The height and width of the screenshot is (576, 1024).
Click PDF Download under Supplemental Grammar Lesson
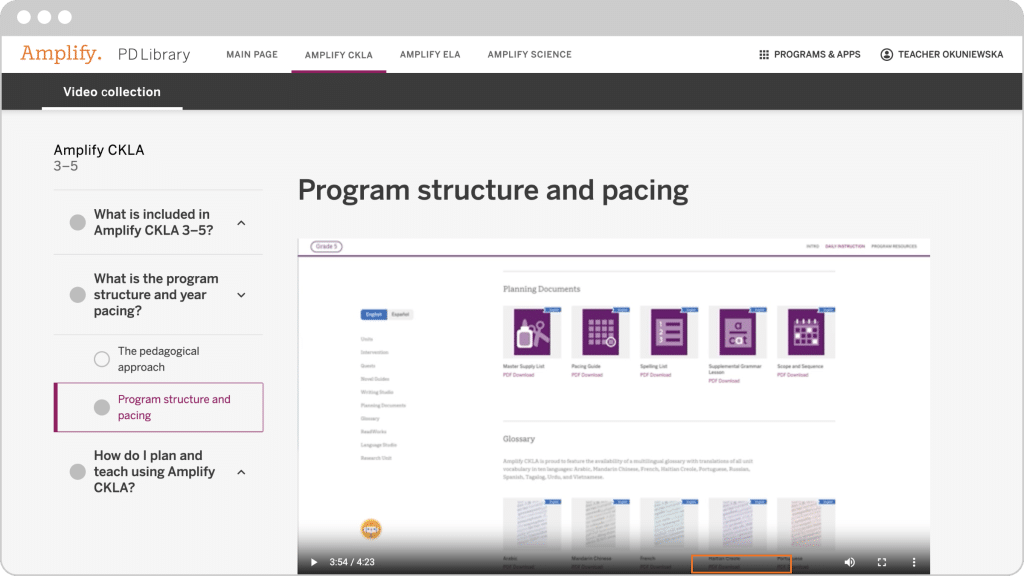(724, 381)
